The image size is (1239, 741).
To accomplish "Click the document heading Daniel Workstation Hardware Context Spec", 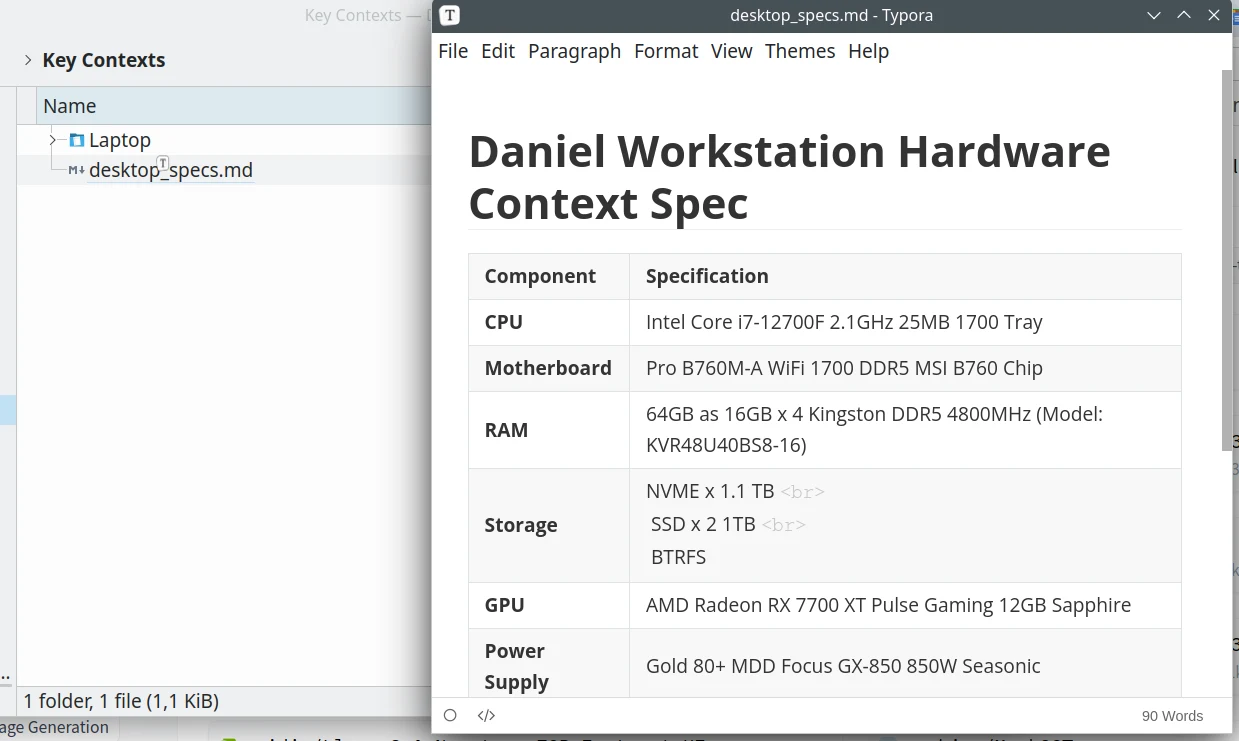I will [789, 177].
